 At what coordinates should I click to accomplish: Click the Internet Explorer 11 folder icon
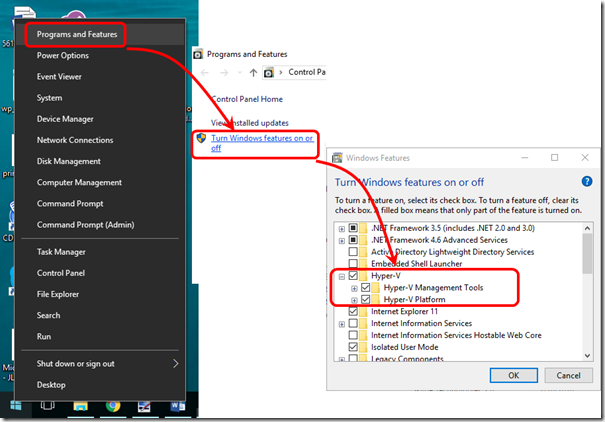click(363, 311)
